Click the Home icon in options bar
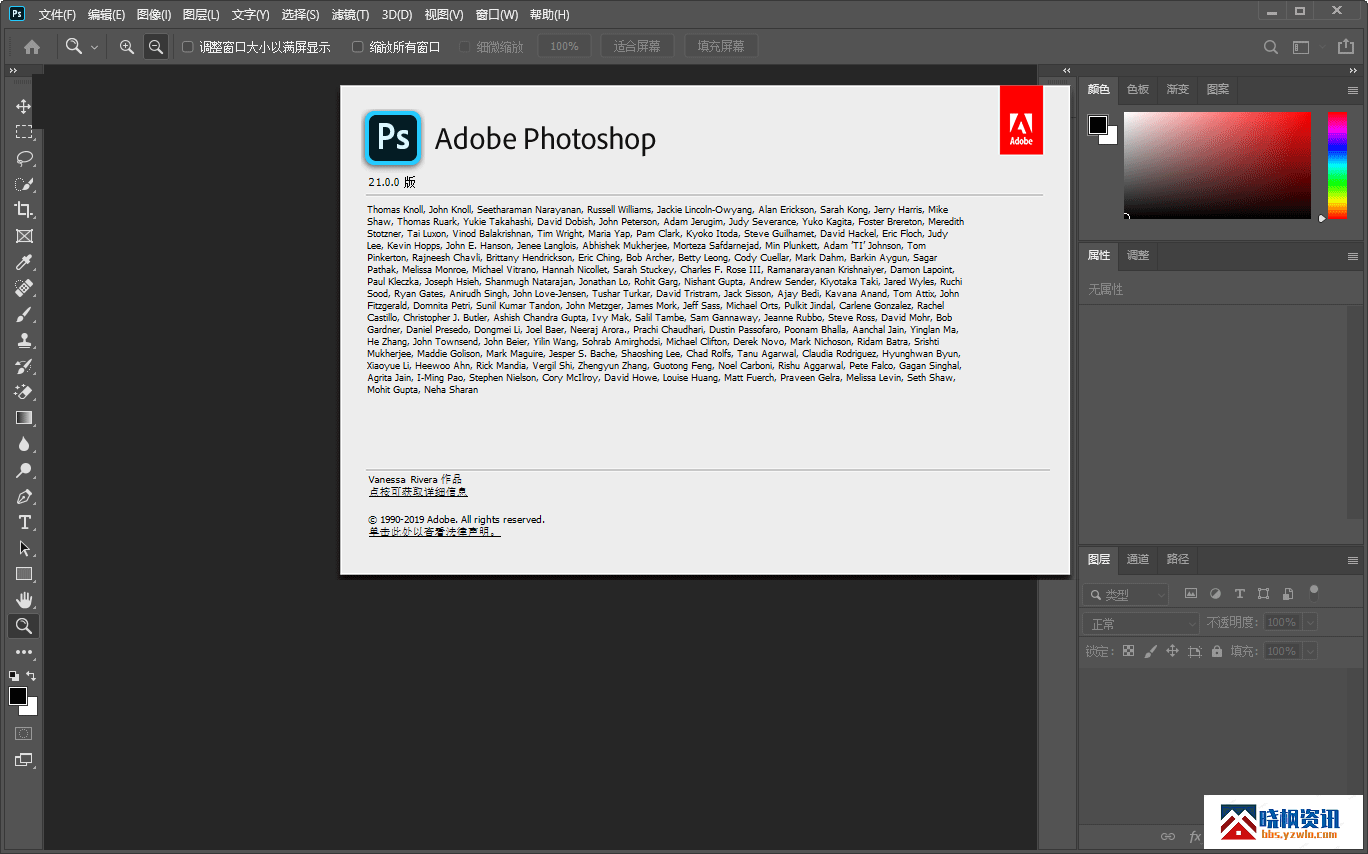The width and height of the screenshot is (1368, 854). (32, 46)
